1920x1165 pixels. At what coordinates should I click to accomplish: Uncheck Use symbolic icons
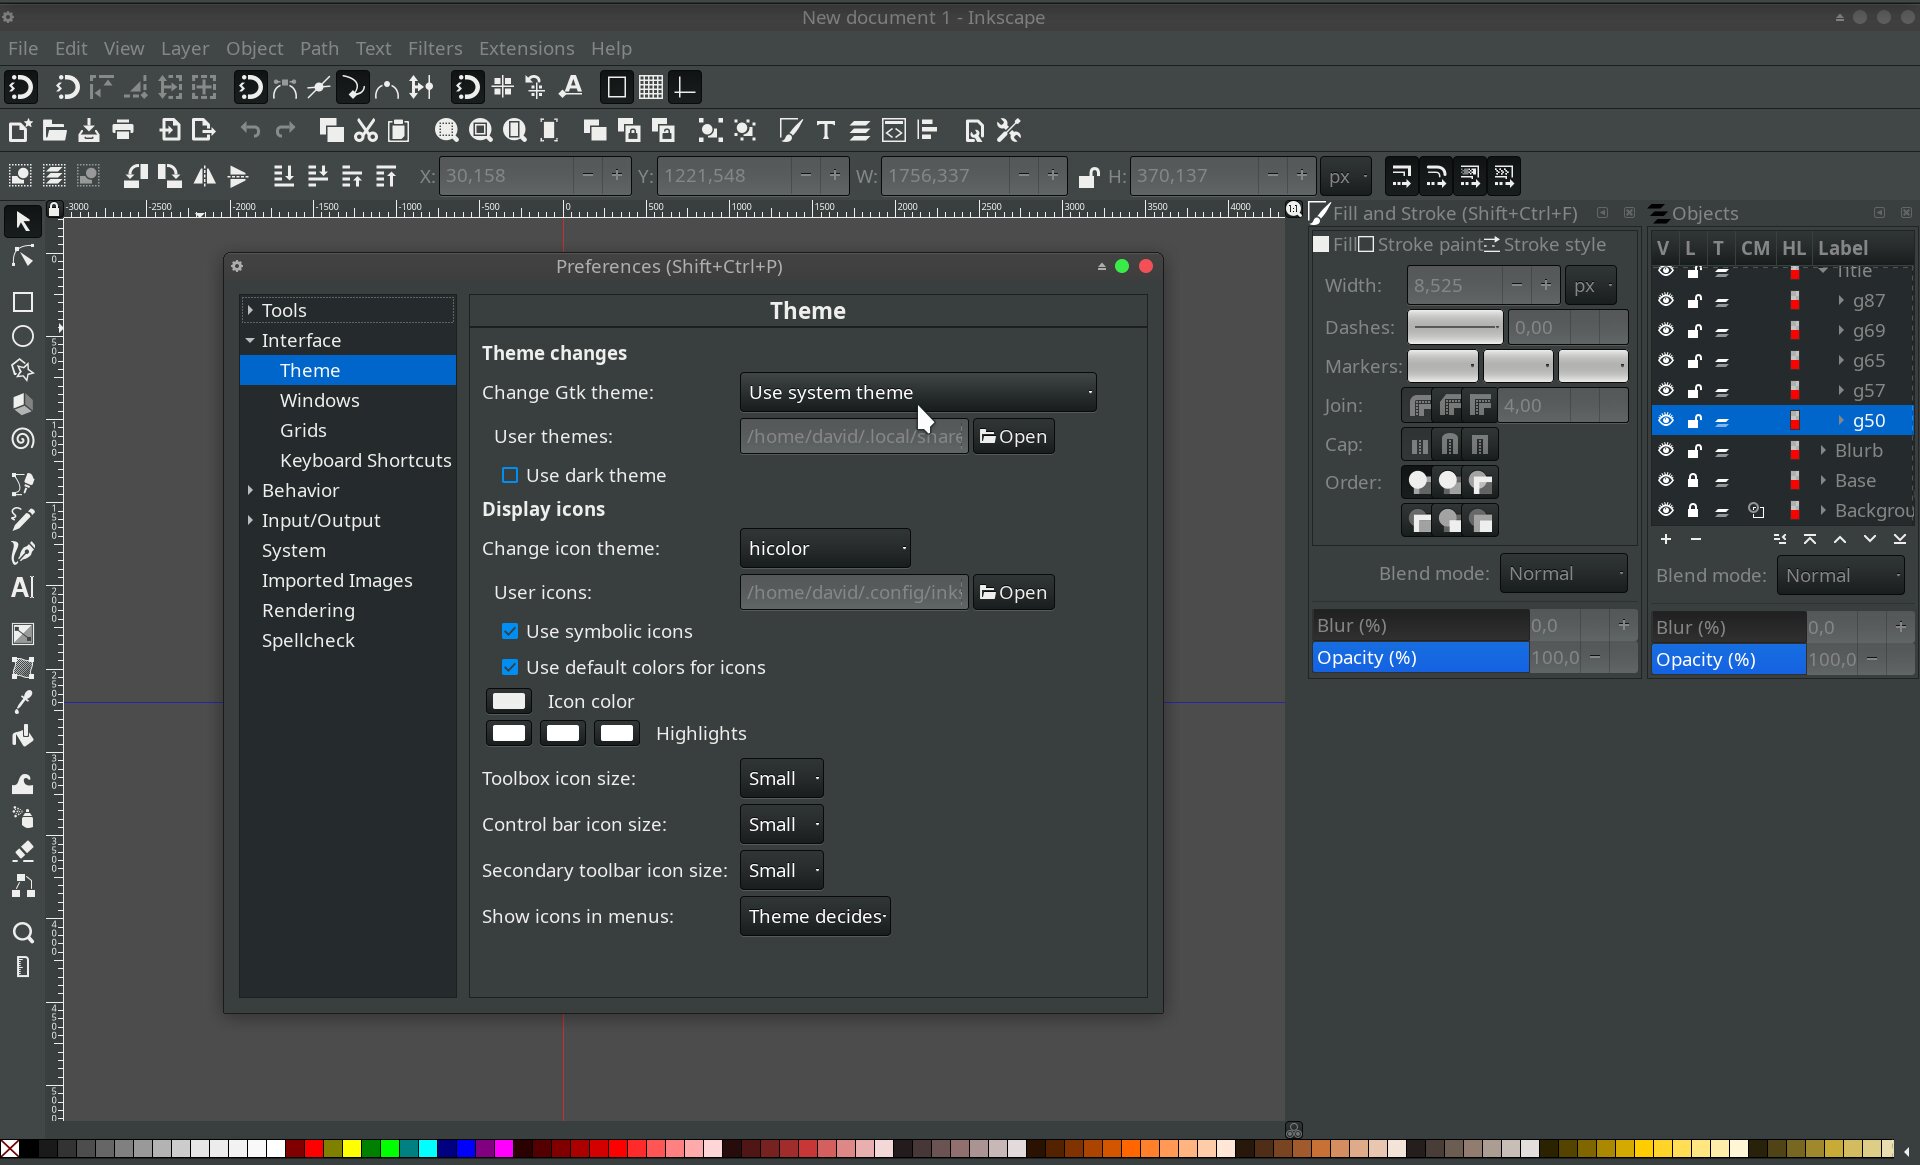[x=510, y=631]
